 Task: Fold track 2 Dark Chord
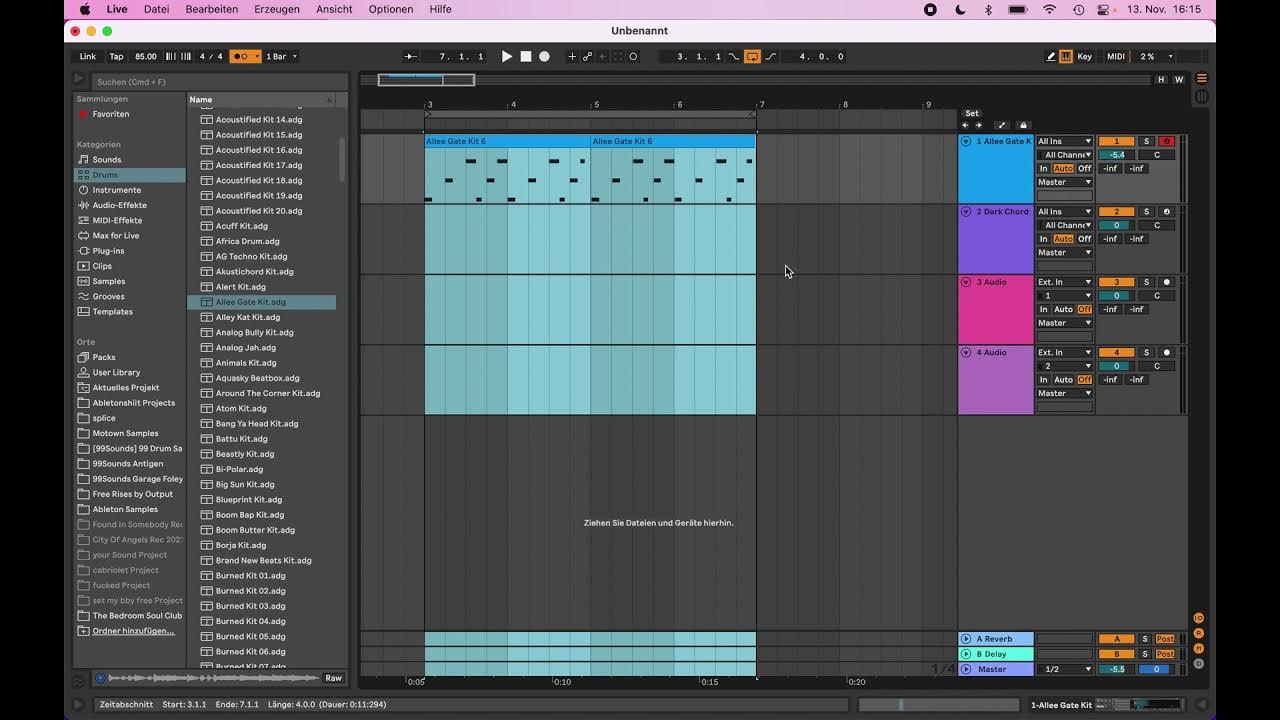pyautogui.click(x=966, y=212)
